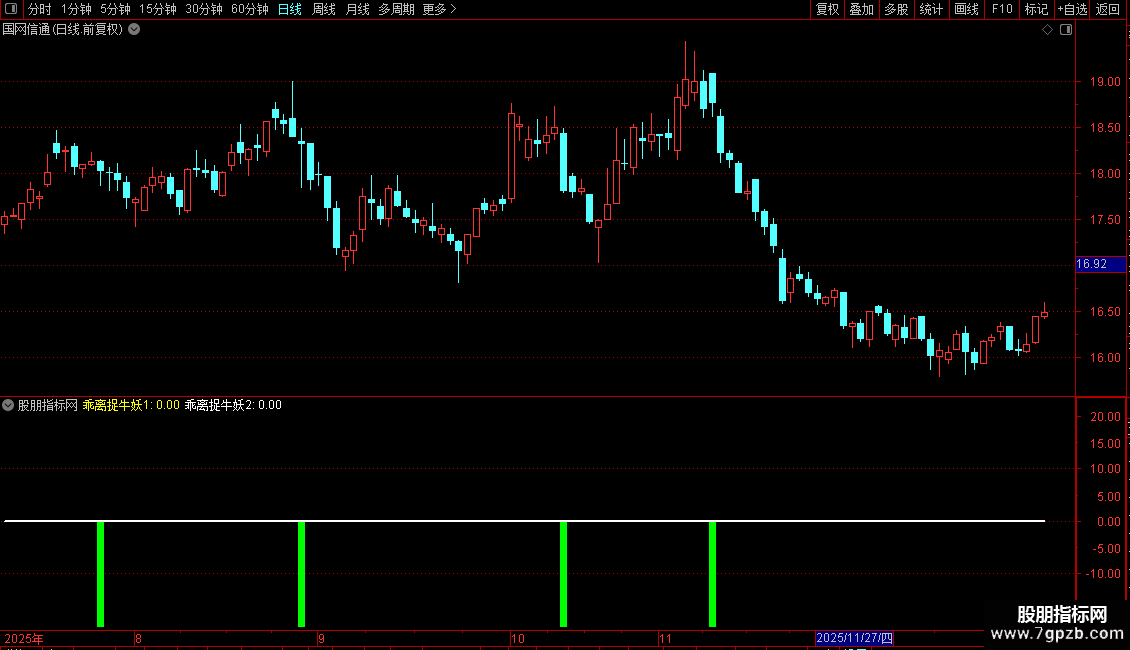Switch to 月线 monthly chart
The width and height of the screenshot is (1130, 650).
pyautogui.click(x=357, y=9)
